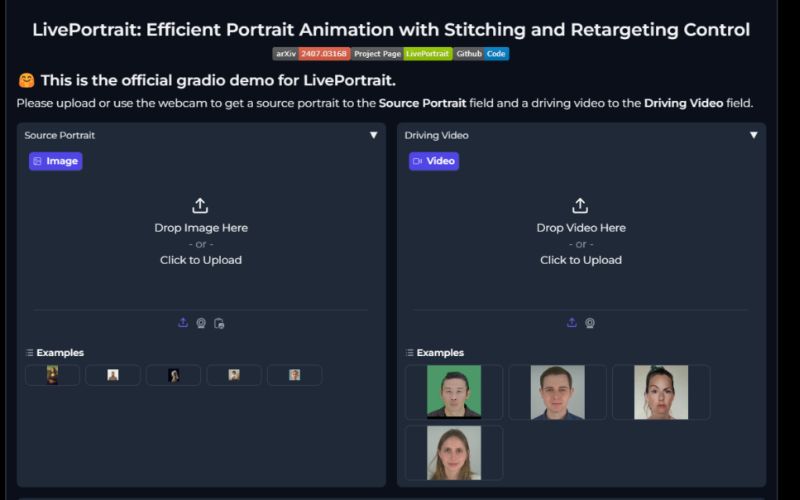Screen dimensions: 800x500
Task: Open the Github Code badge
Action: click(x=481, y=54)
